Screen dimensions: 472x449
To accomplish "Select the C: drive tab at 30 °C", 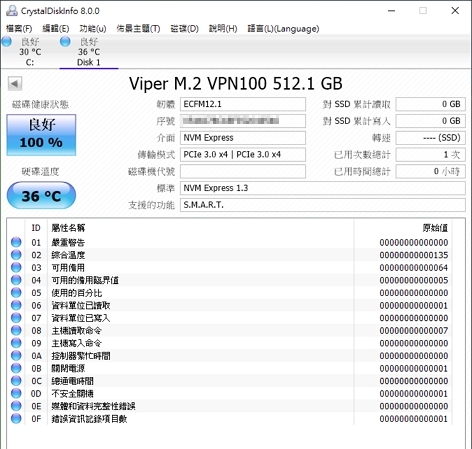I will coord(30,52).
